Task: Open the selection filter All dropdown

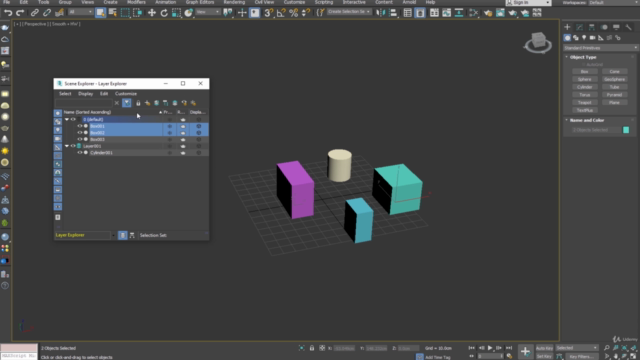Action: coord(80,12)
